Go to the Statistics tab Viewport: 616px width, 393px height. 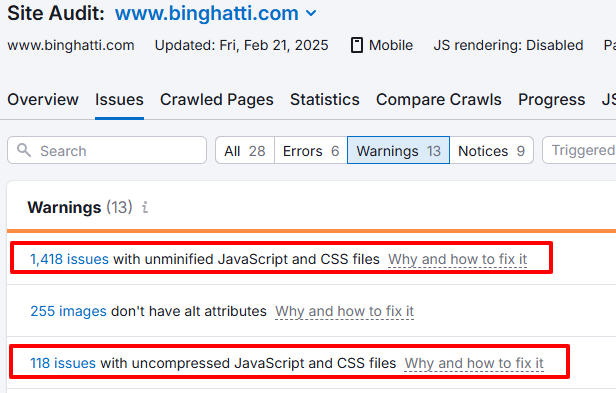pos(324,100)
